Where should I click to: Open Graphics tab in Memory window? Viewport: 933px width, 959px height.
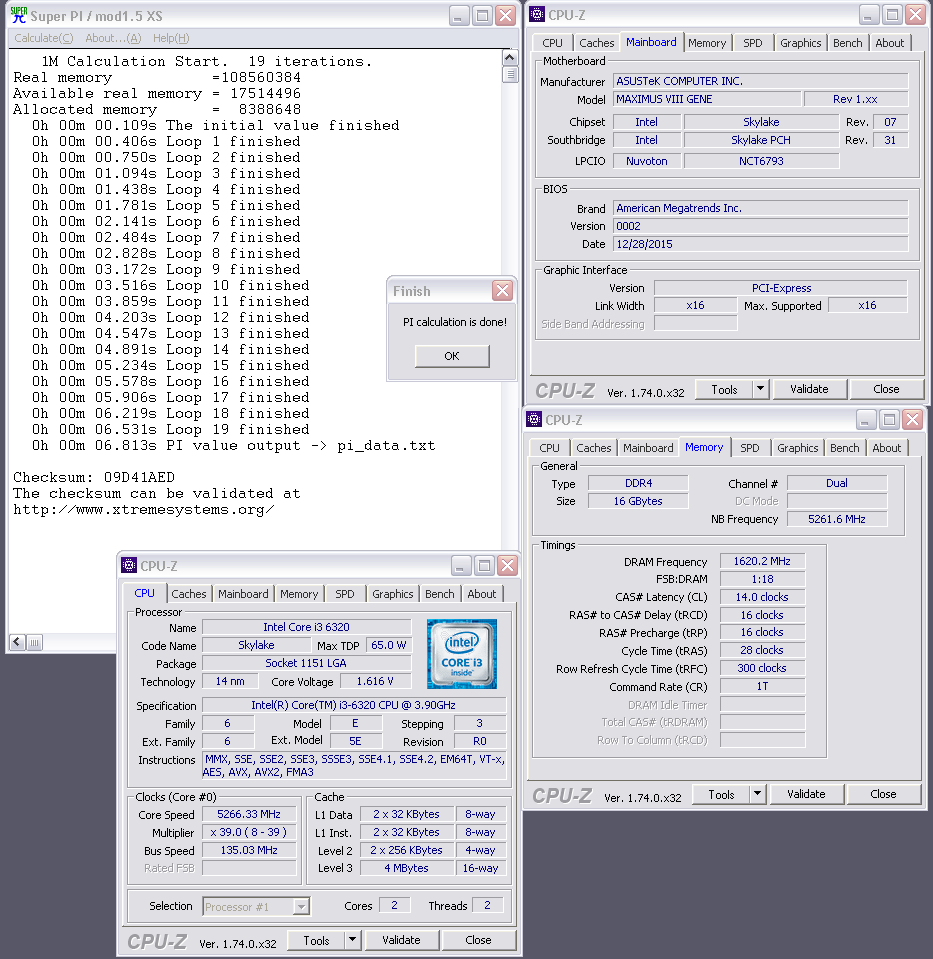point(797,448)
